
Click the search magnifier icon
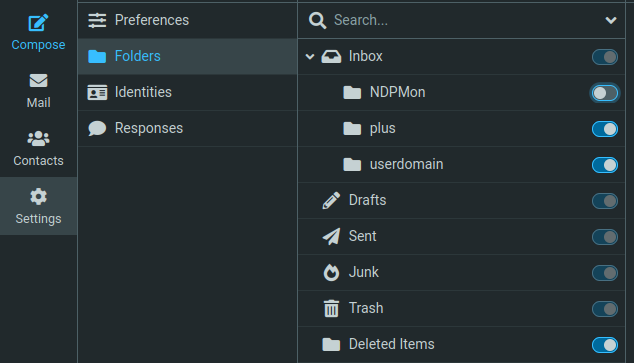pos(317,20)
